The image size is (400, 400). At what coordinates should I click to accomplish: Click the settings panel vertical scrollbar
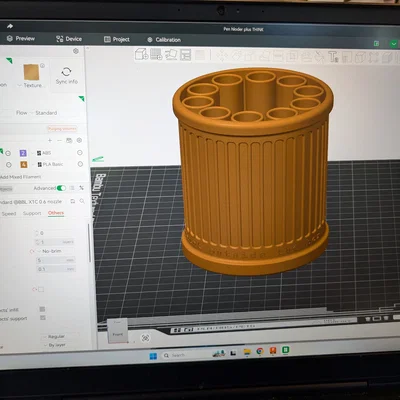pyautogui.click(x=89, y=243)
